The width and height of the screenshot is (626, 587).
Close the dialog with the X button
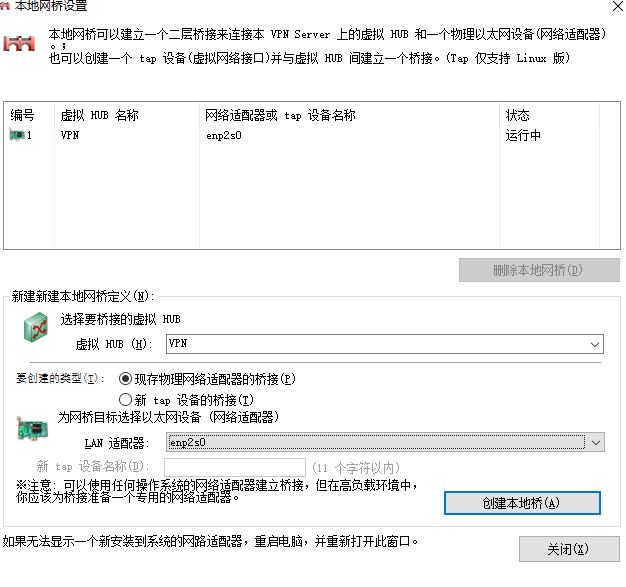click(618, 6)
